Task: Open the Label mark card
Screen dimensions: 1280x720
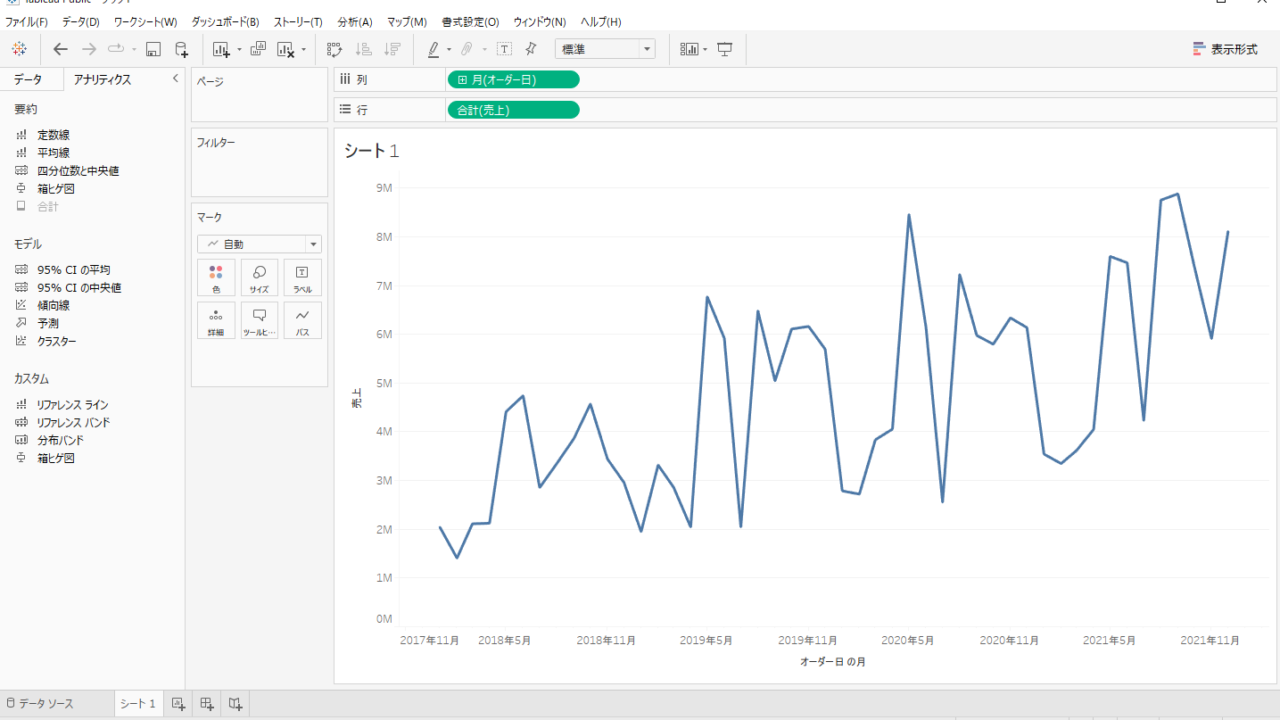Action: 302,278
